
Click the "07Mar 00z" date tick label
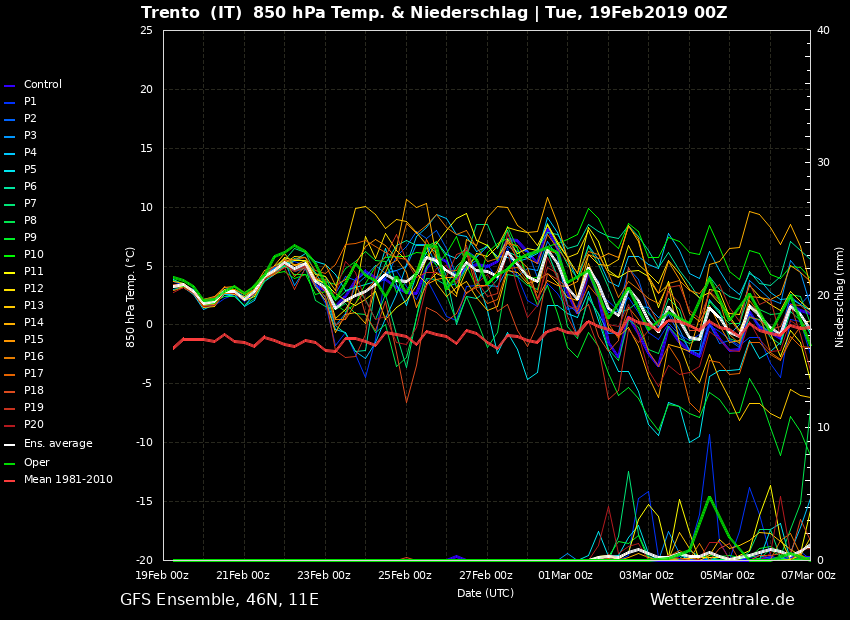pos(808,576)
